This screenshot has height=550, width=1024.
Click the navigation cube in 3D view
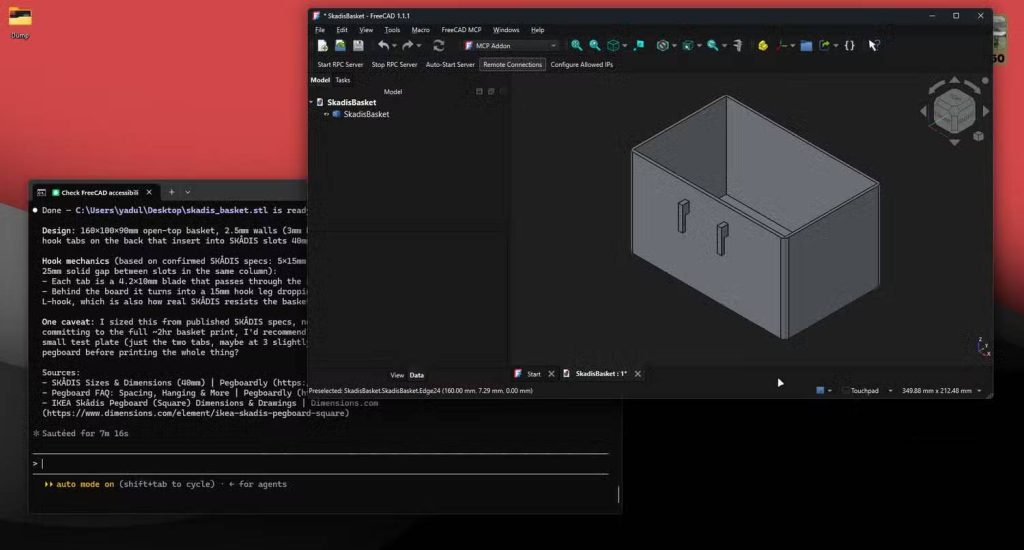pyautogui.click(x=954, y=111)
